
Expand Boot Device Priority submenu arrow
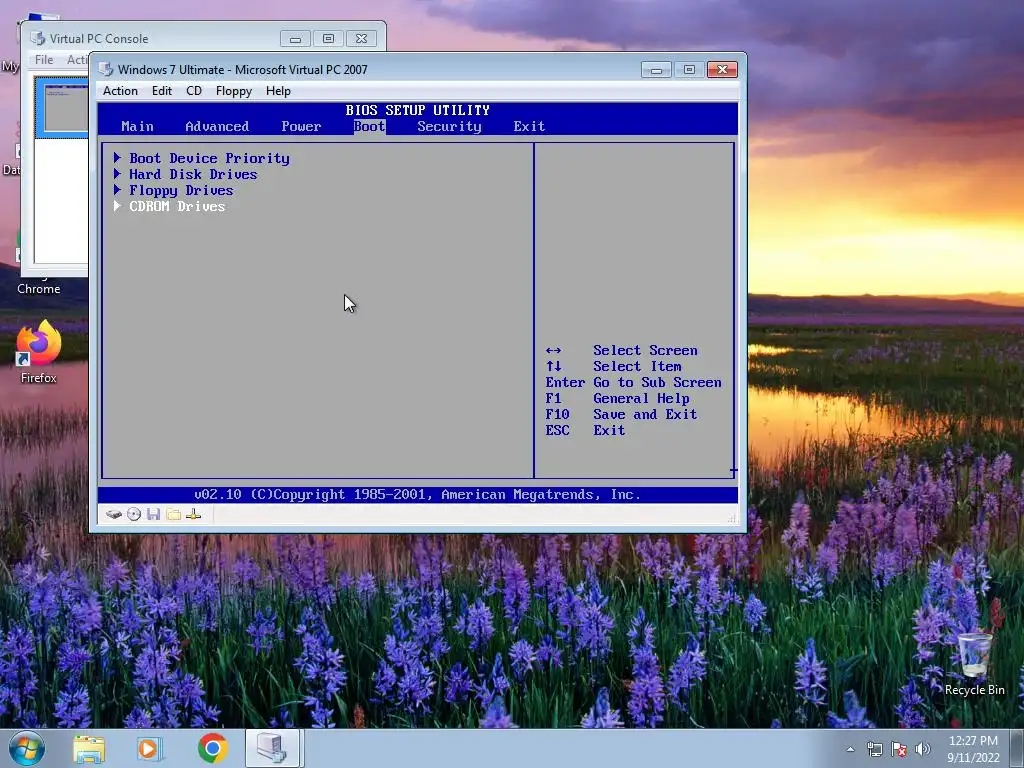point(118,157)
